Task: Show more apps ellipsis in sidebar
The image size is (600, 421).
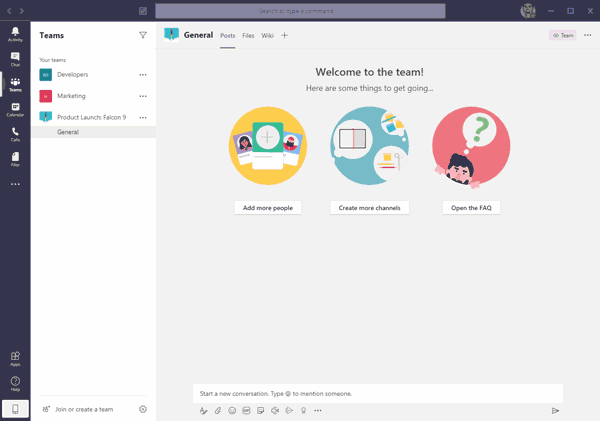Action: pos(15,184)
